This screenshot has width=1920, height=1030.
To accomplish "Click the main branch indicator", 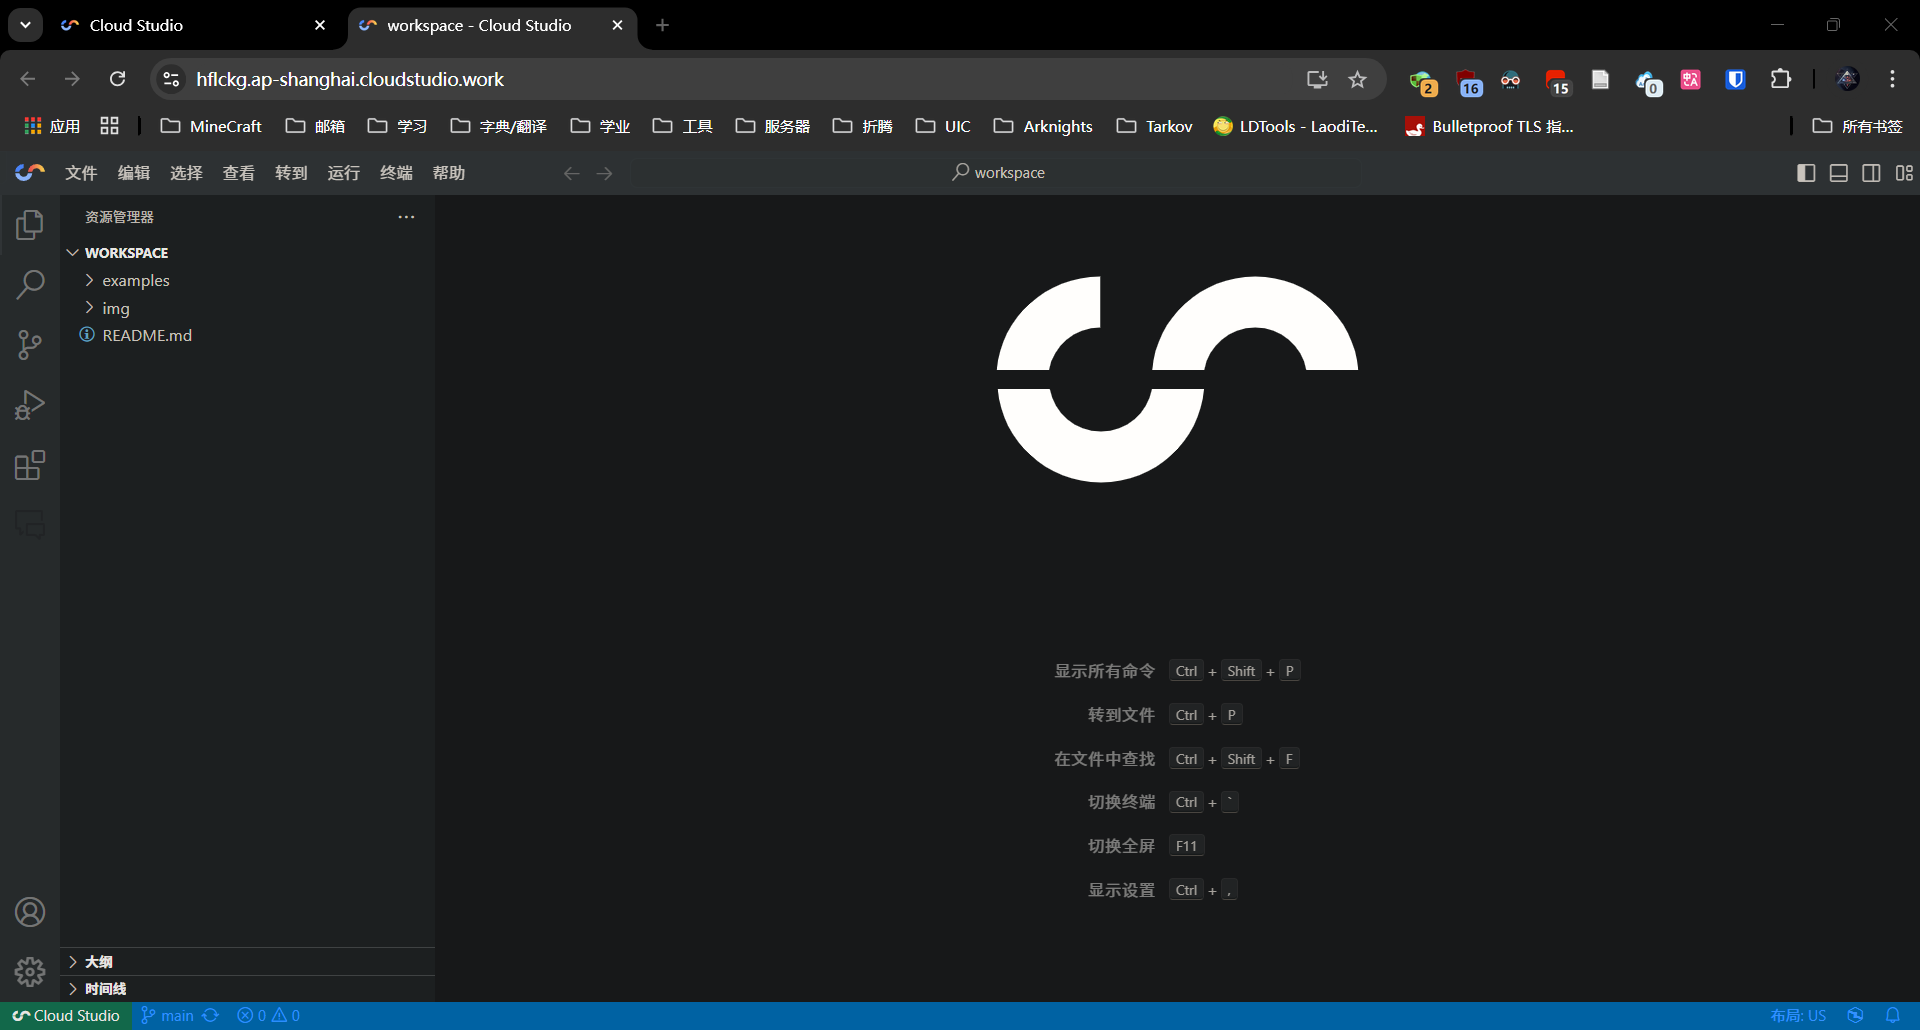I will tap(167, 1015).
